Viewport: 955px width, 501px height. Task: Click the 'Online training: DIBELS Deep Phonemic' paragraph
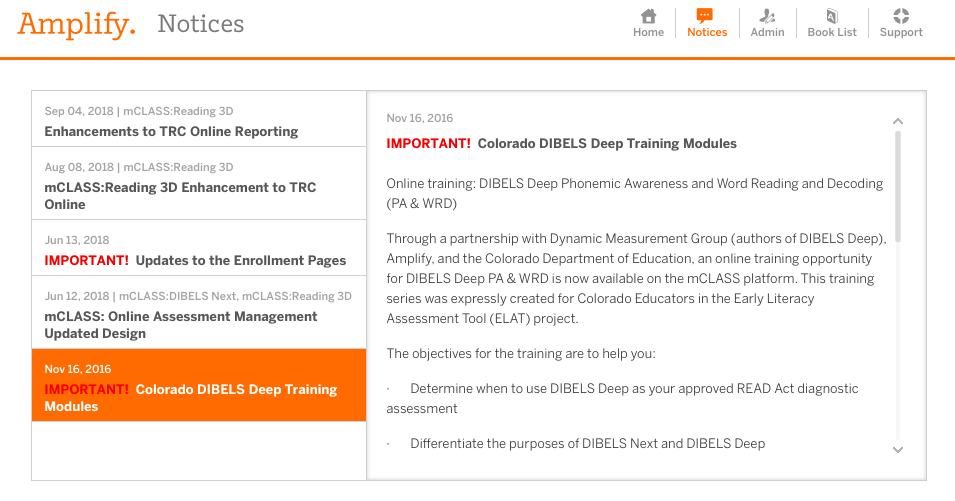pos(635,194)
